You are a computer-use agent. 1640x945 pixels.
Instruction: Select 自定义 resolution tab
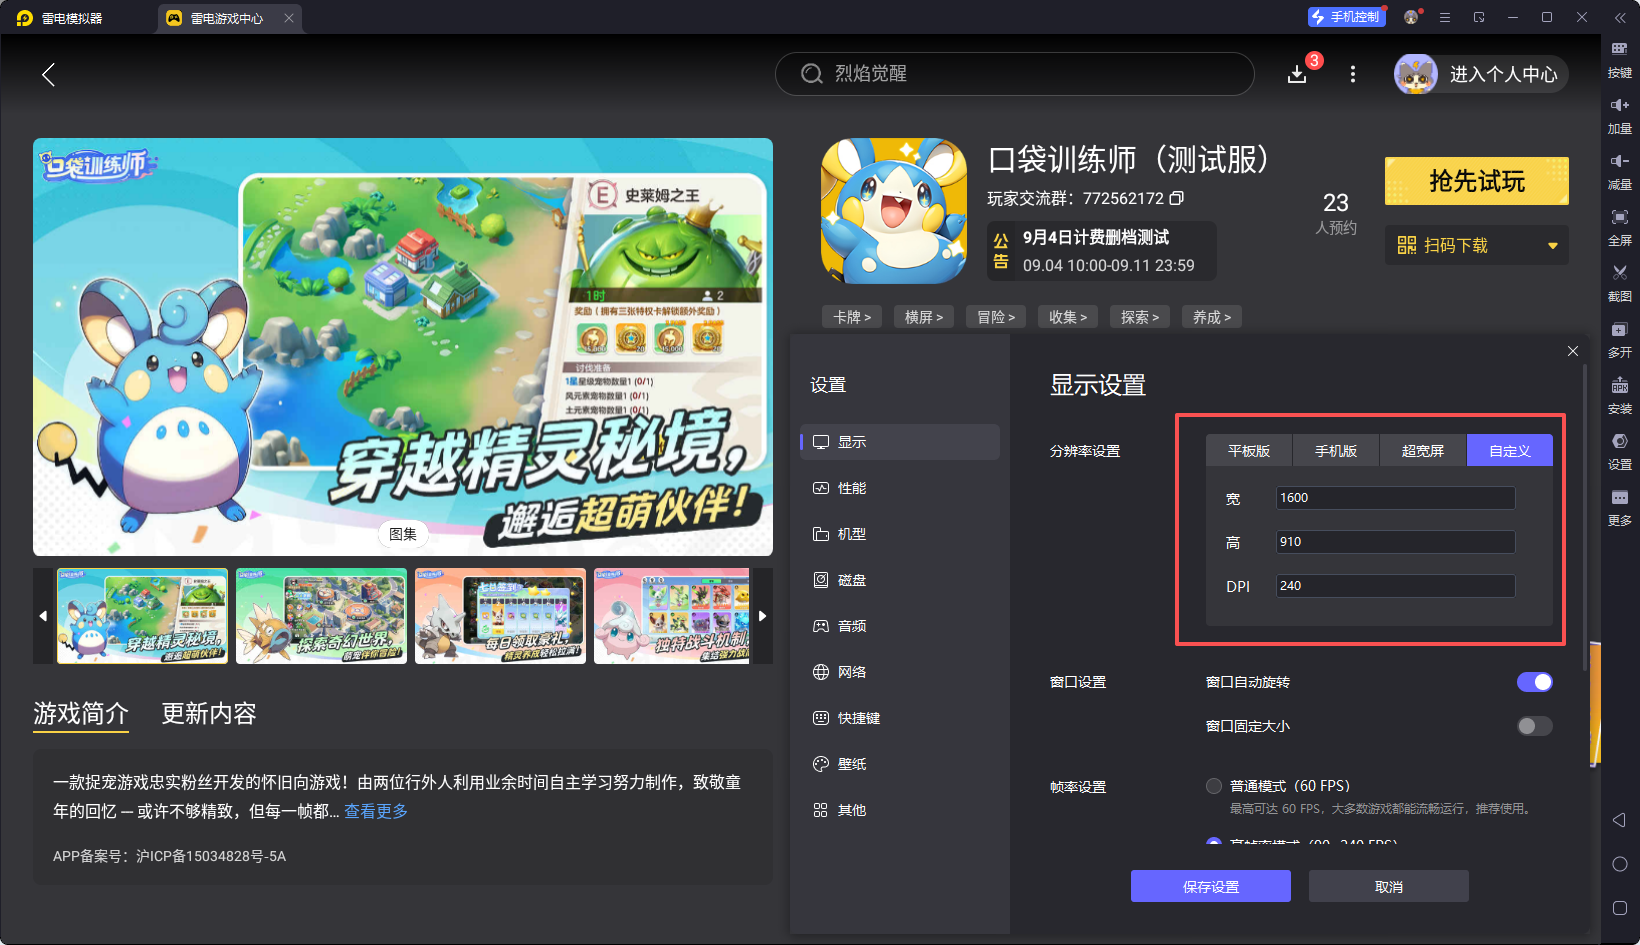tap(1510, 451)
